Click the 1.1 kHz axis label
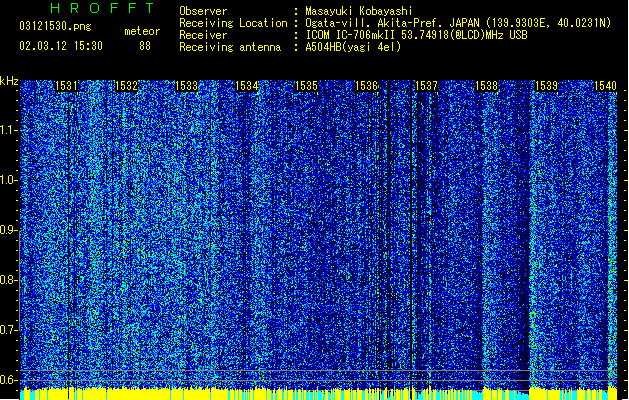The height and width of the screenshot is (400, 629). point(9,130)
